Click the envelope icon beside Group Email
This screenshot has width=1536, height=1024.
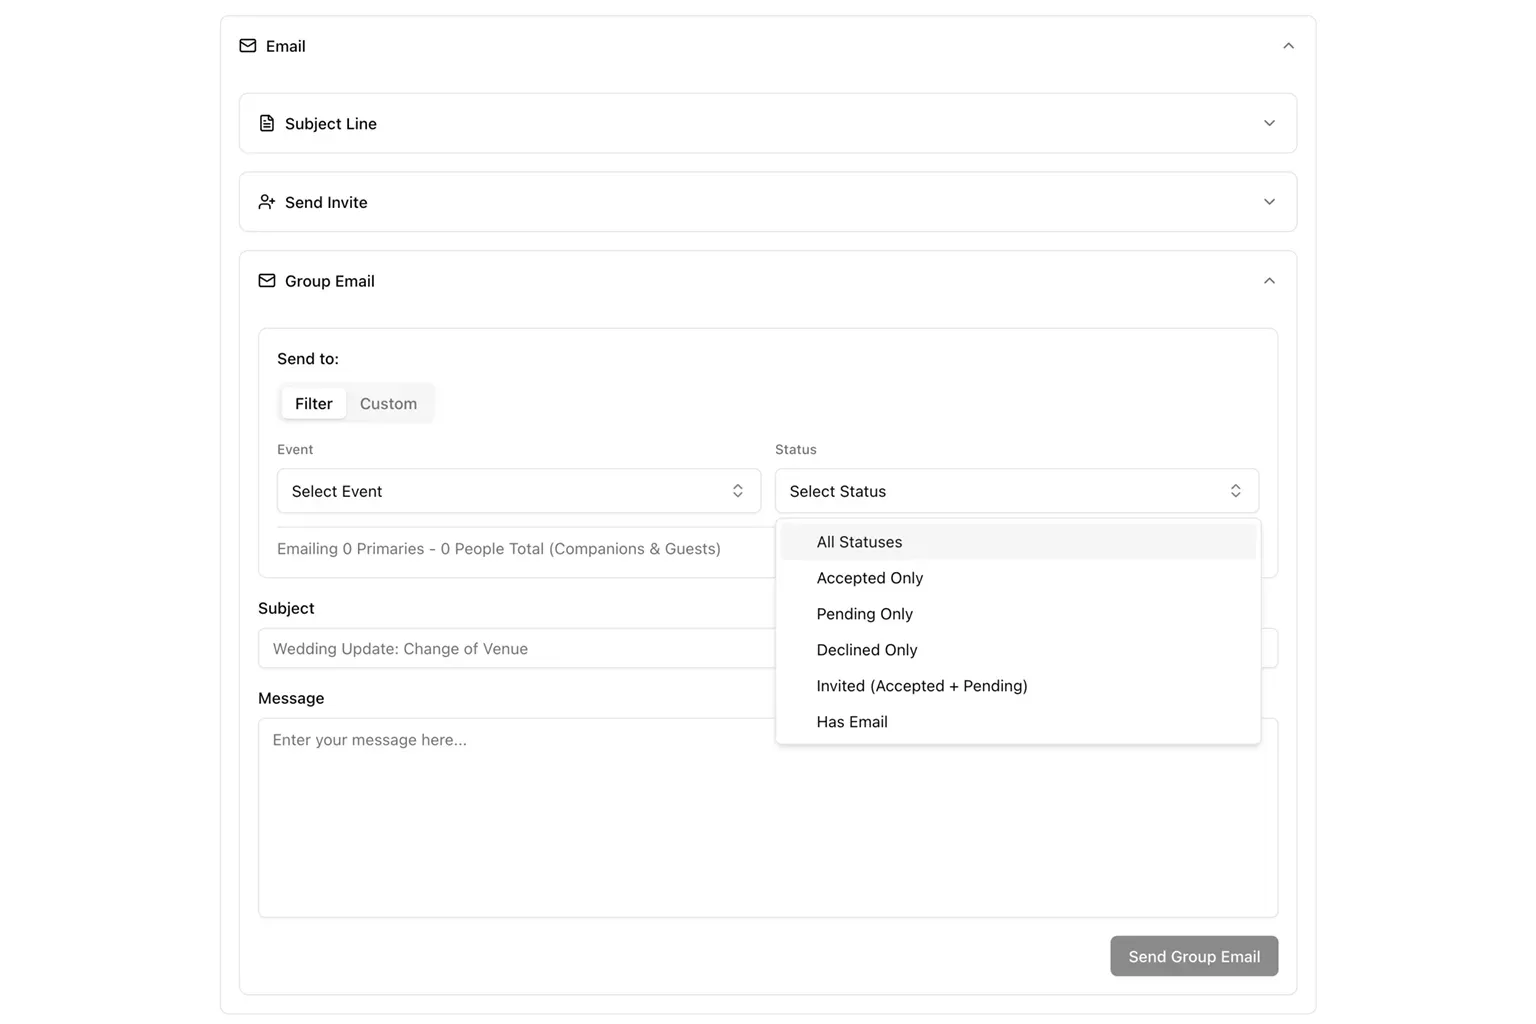pyautogui.click(x=267, y=281)
